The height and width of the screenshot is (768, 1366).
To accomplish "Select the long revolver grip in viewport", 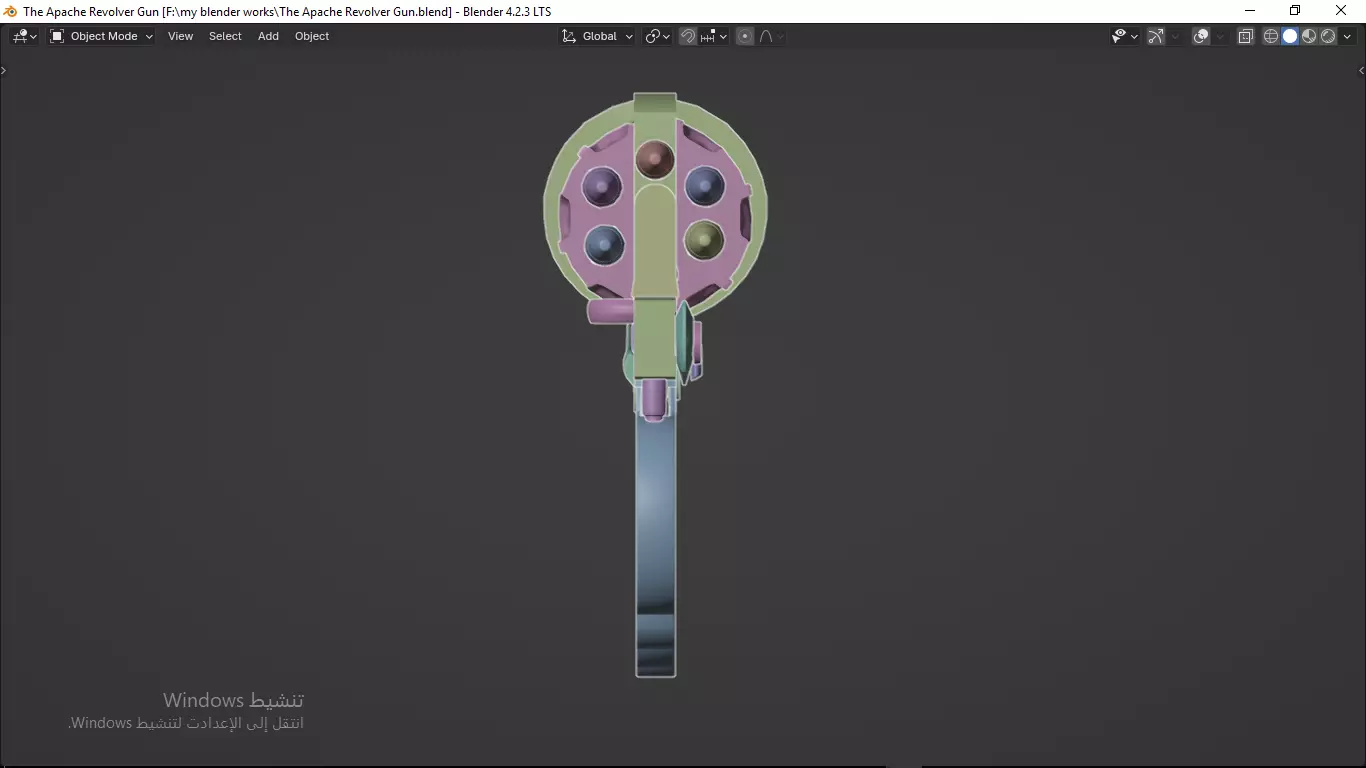I will (656, 545).
